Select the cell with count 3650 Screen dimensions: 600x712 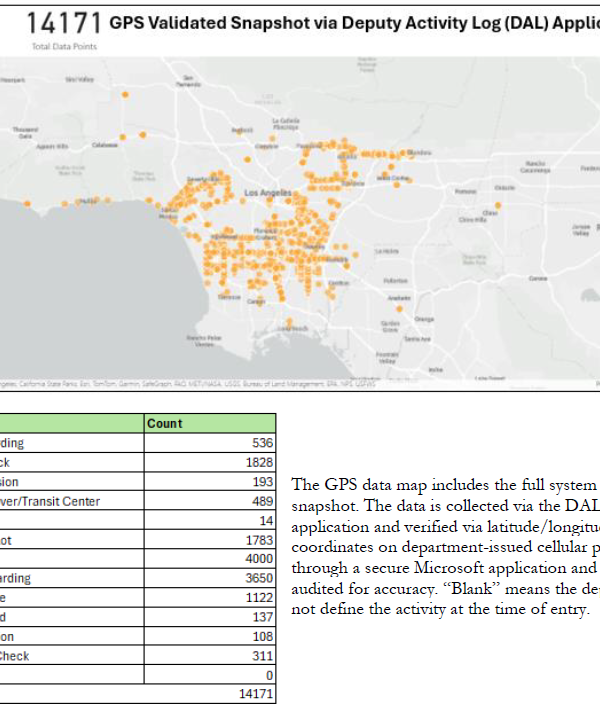pyautogui.click(x=210, y=578)
